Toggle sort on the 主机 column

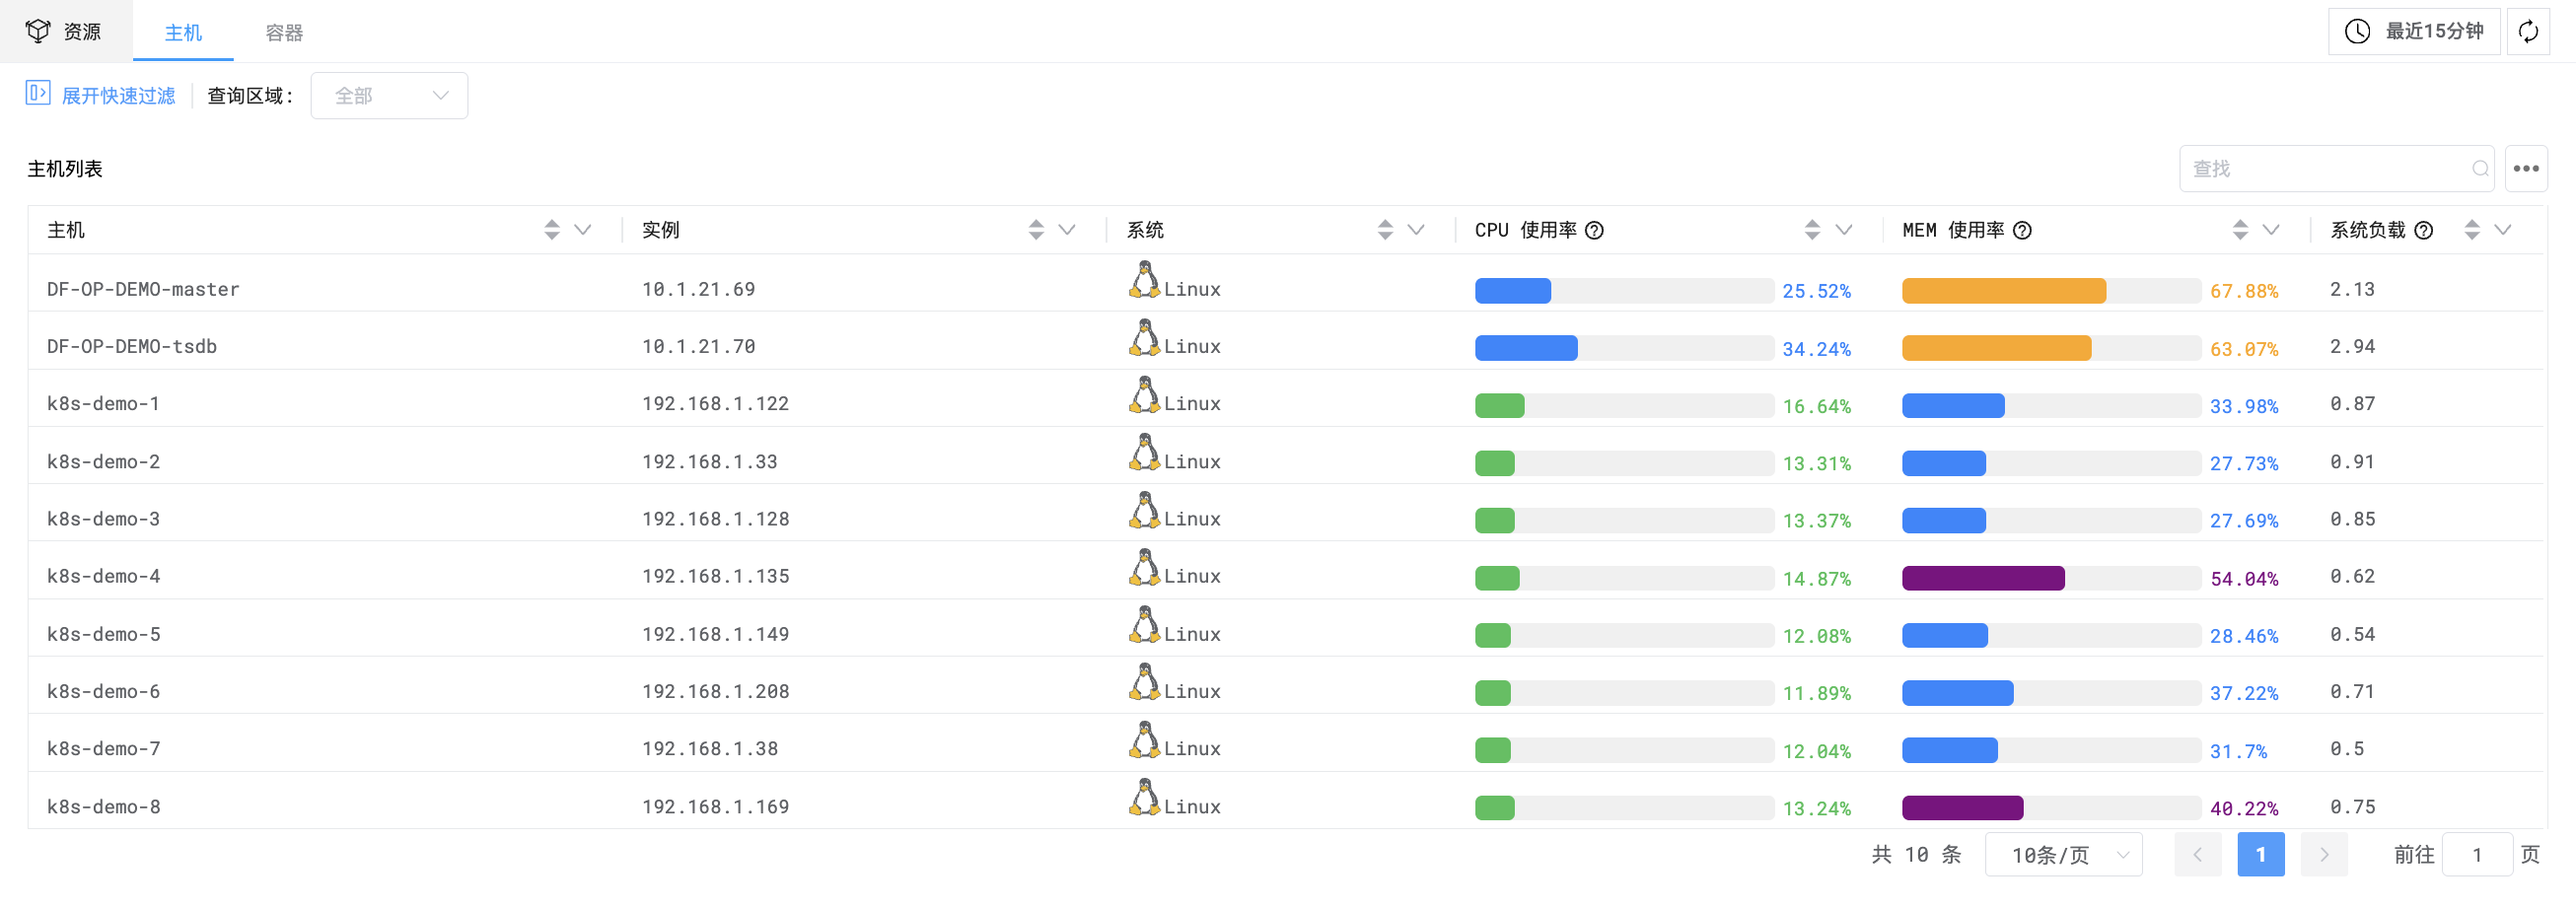[x=551, y=230]
